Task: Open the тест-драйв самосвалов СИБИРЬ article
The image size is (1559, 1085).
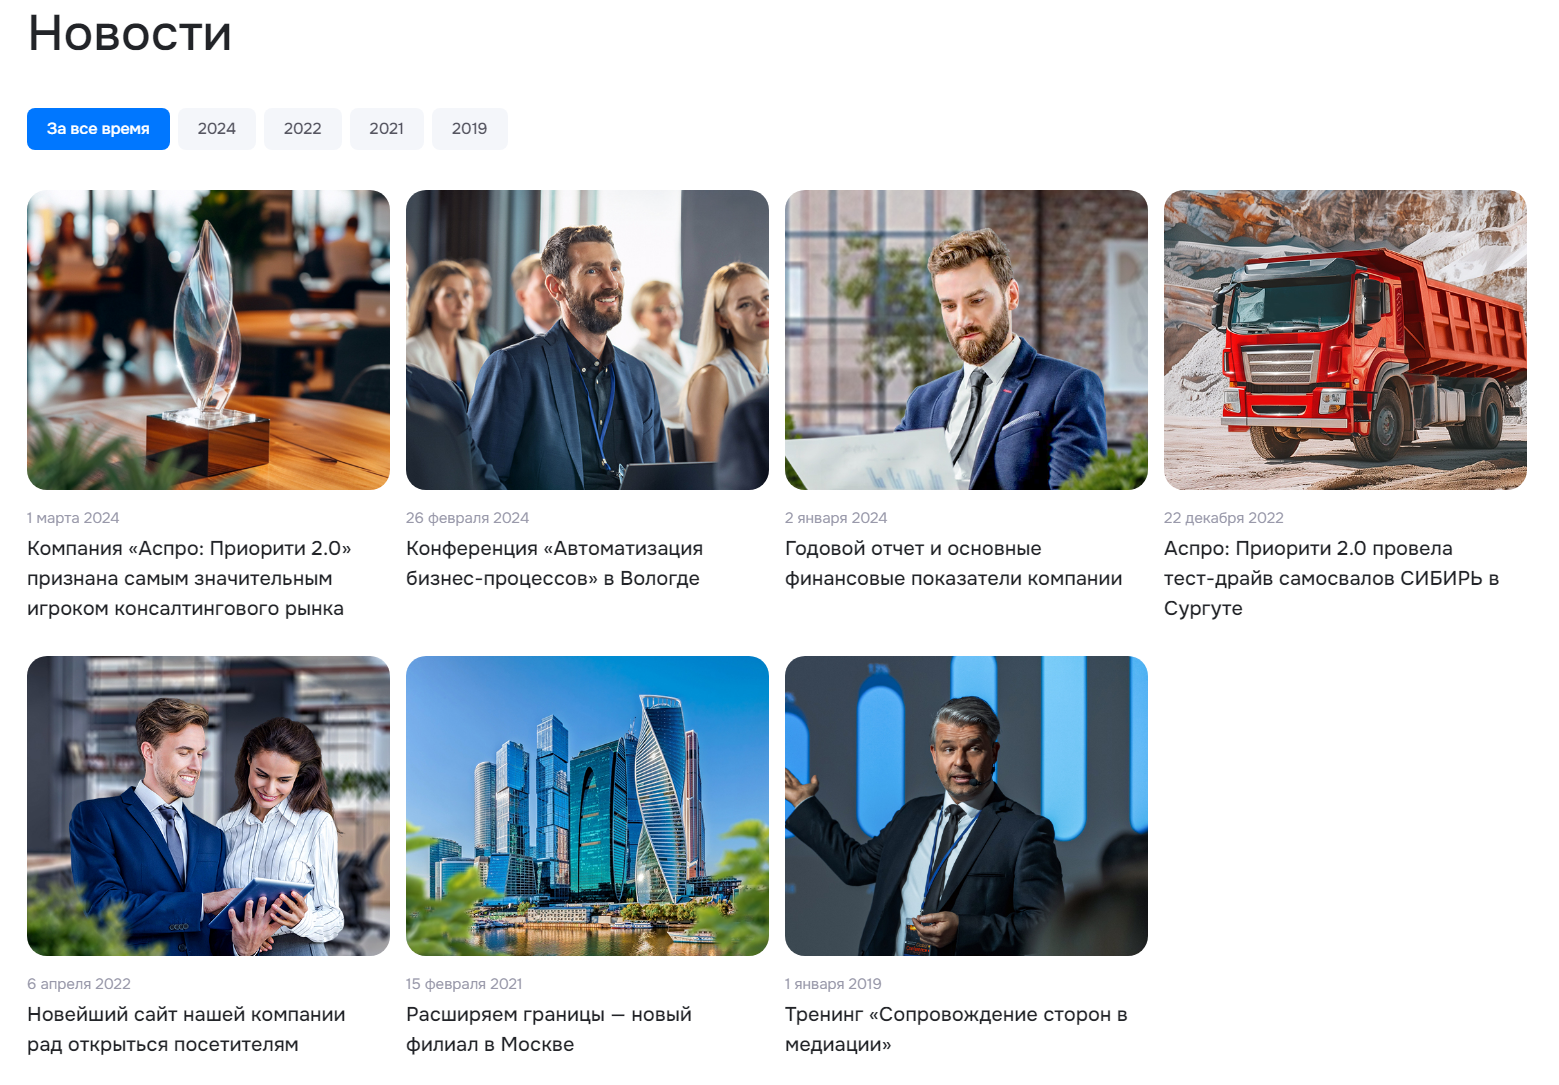Action: pyautogui.click(x=1331, y=578)
